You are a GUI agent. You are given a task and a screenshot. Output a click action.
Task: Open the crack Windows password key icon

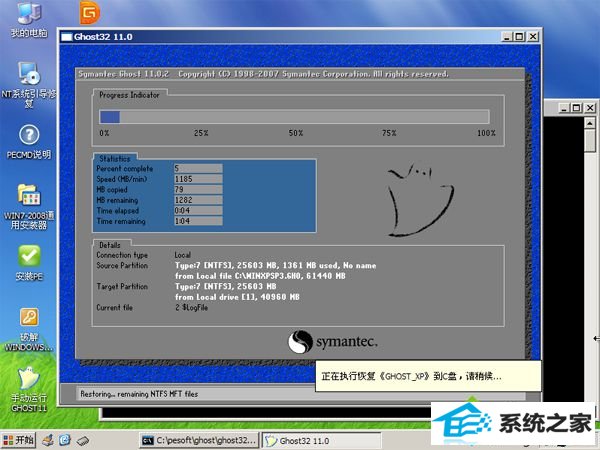(x=29, y=330)
